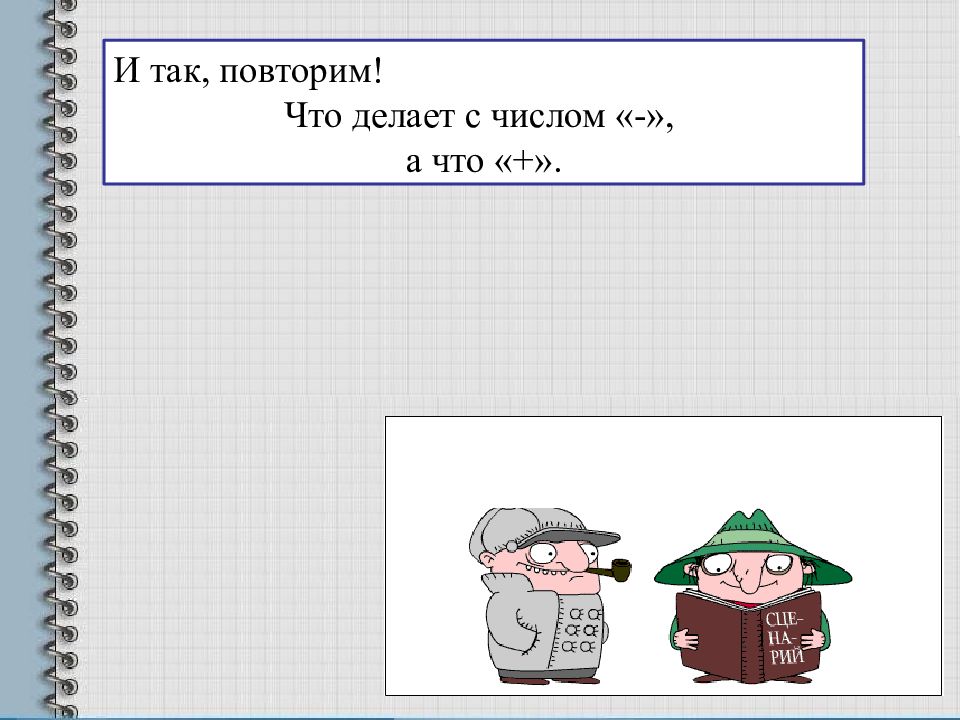Click the text line "И так, повторим!"
The height and width of the screenshot is (720, 960).
point(248,70)
